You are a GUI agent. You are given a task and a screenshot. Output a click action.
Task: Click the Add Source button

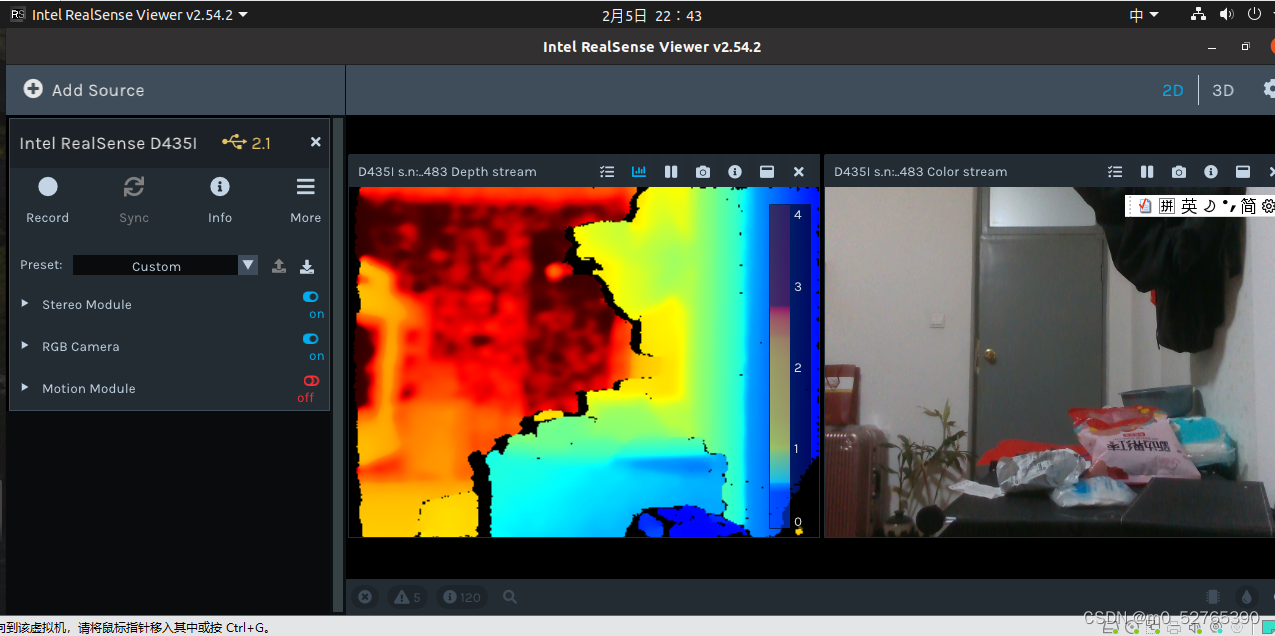click(x=83, y=89)
